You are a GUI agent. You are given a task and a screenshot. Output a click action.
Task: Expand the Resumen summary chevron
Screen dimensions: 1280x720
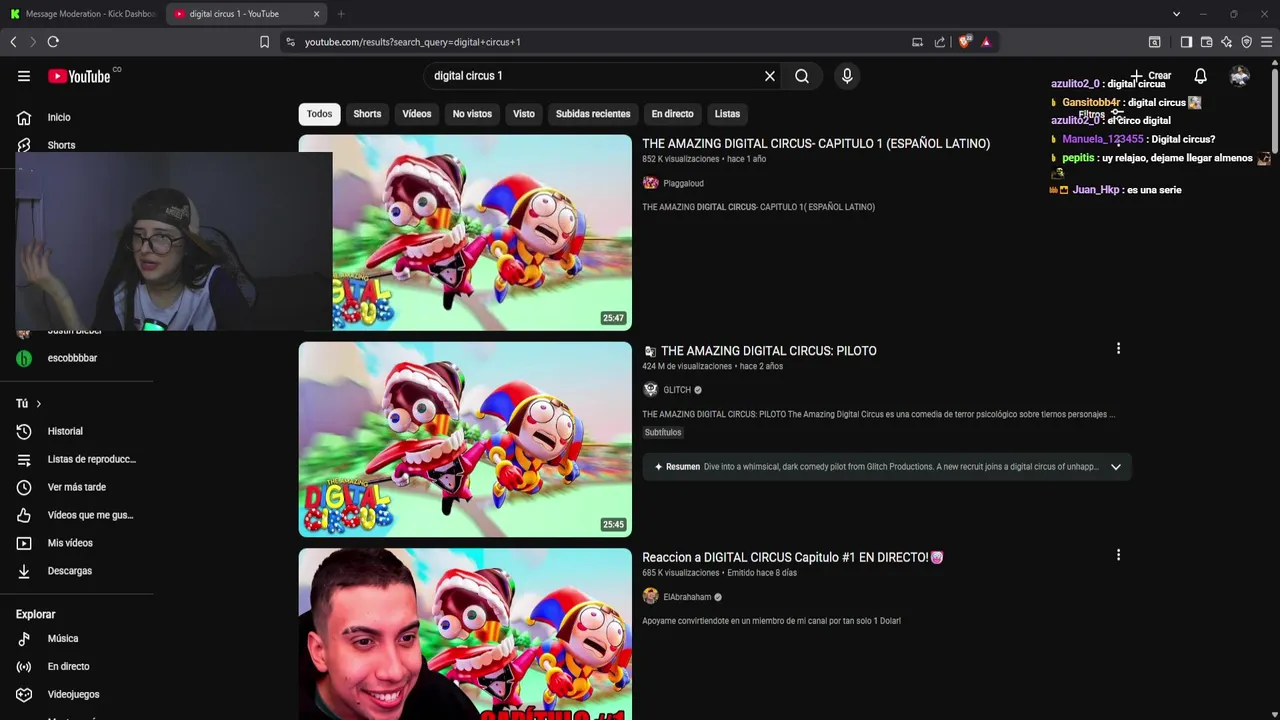click(1116, 467)
